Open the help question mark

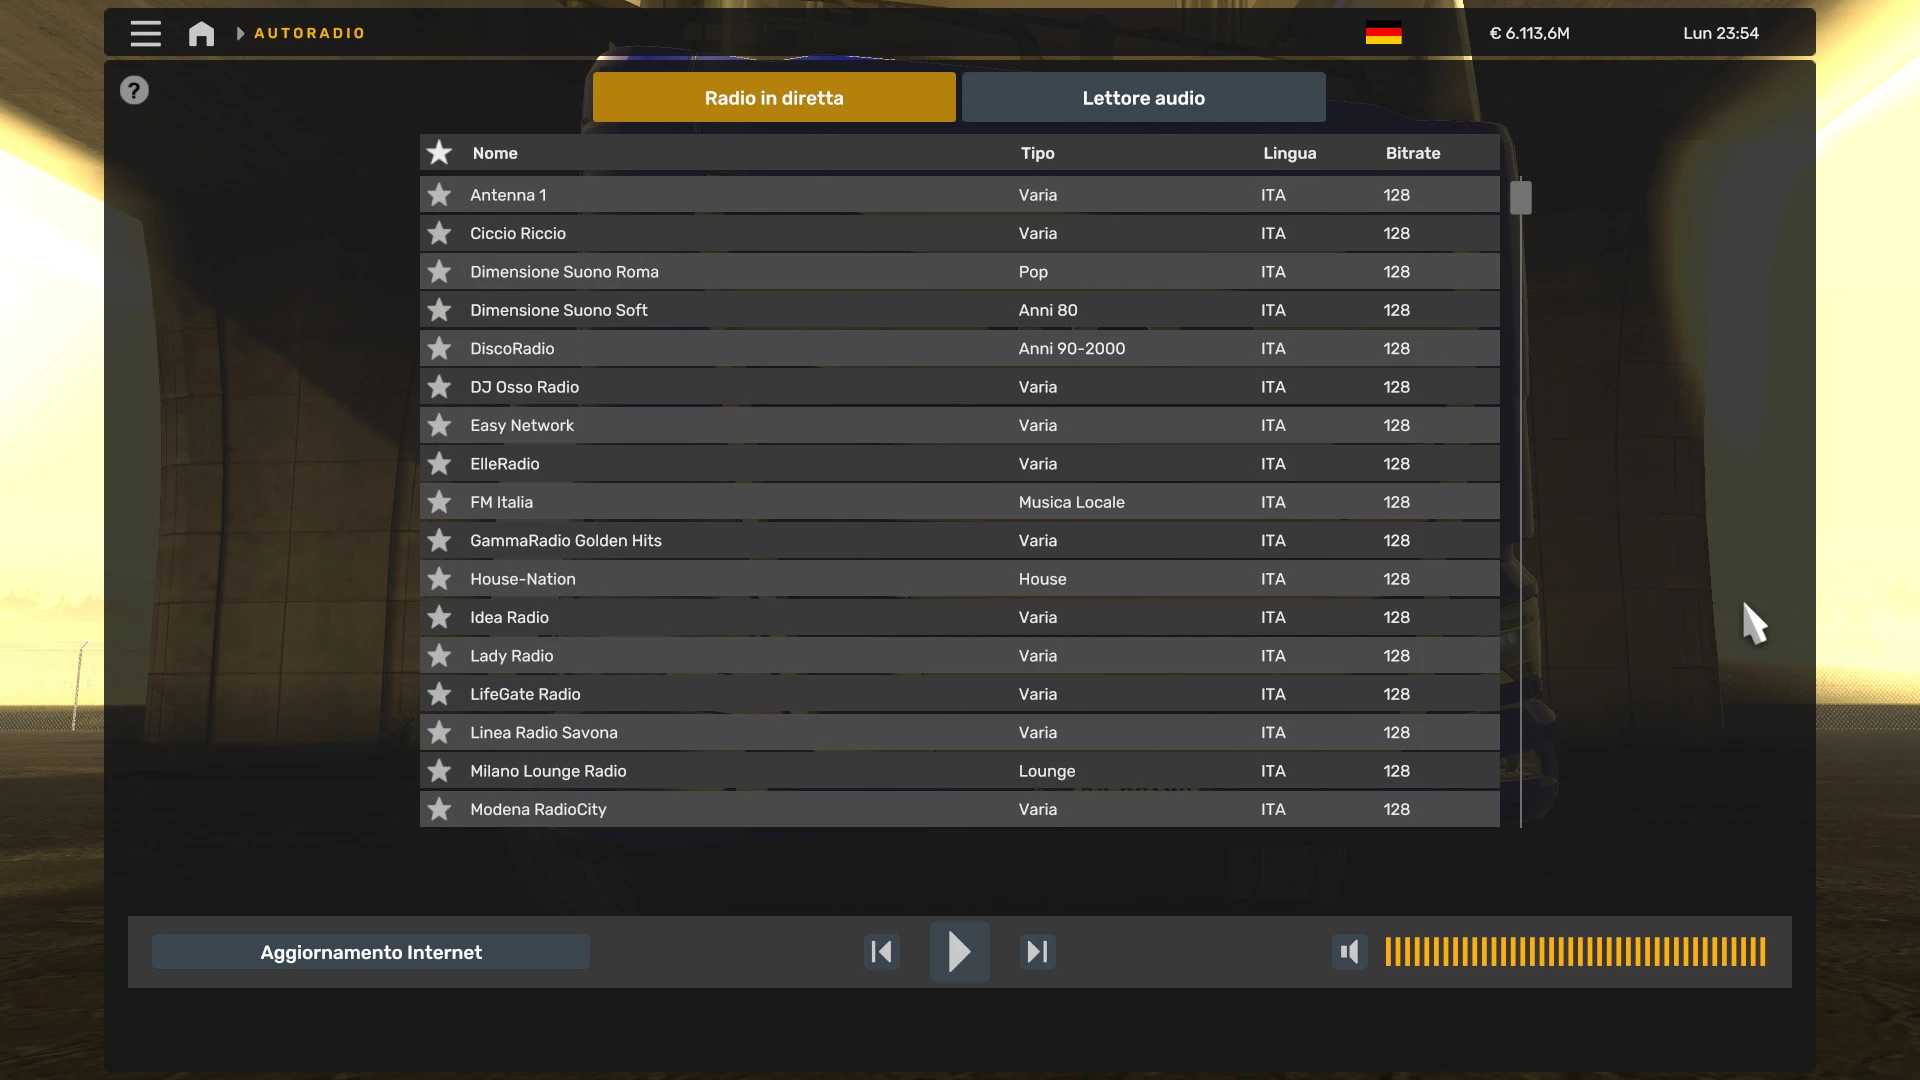134,91
